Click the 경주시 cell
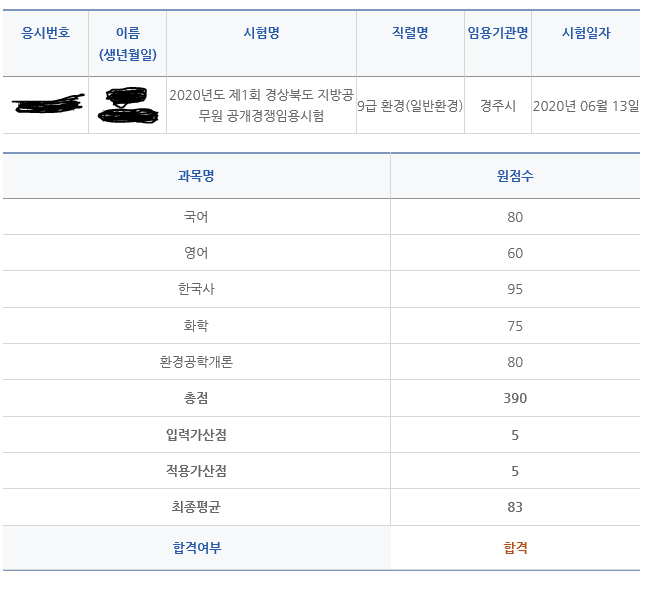The image size is (652, 592). (498, 105)
